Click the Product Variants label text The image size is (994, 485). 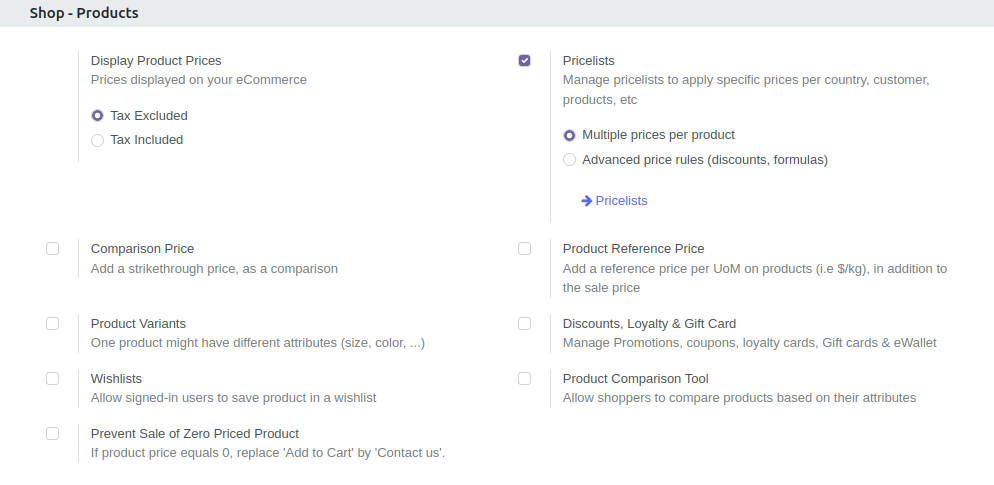(x=138, y=323)
